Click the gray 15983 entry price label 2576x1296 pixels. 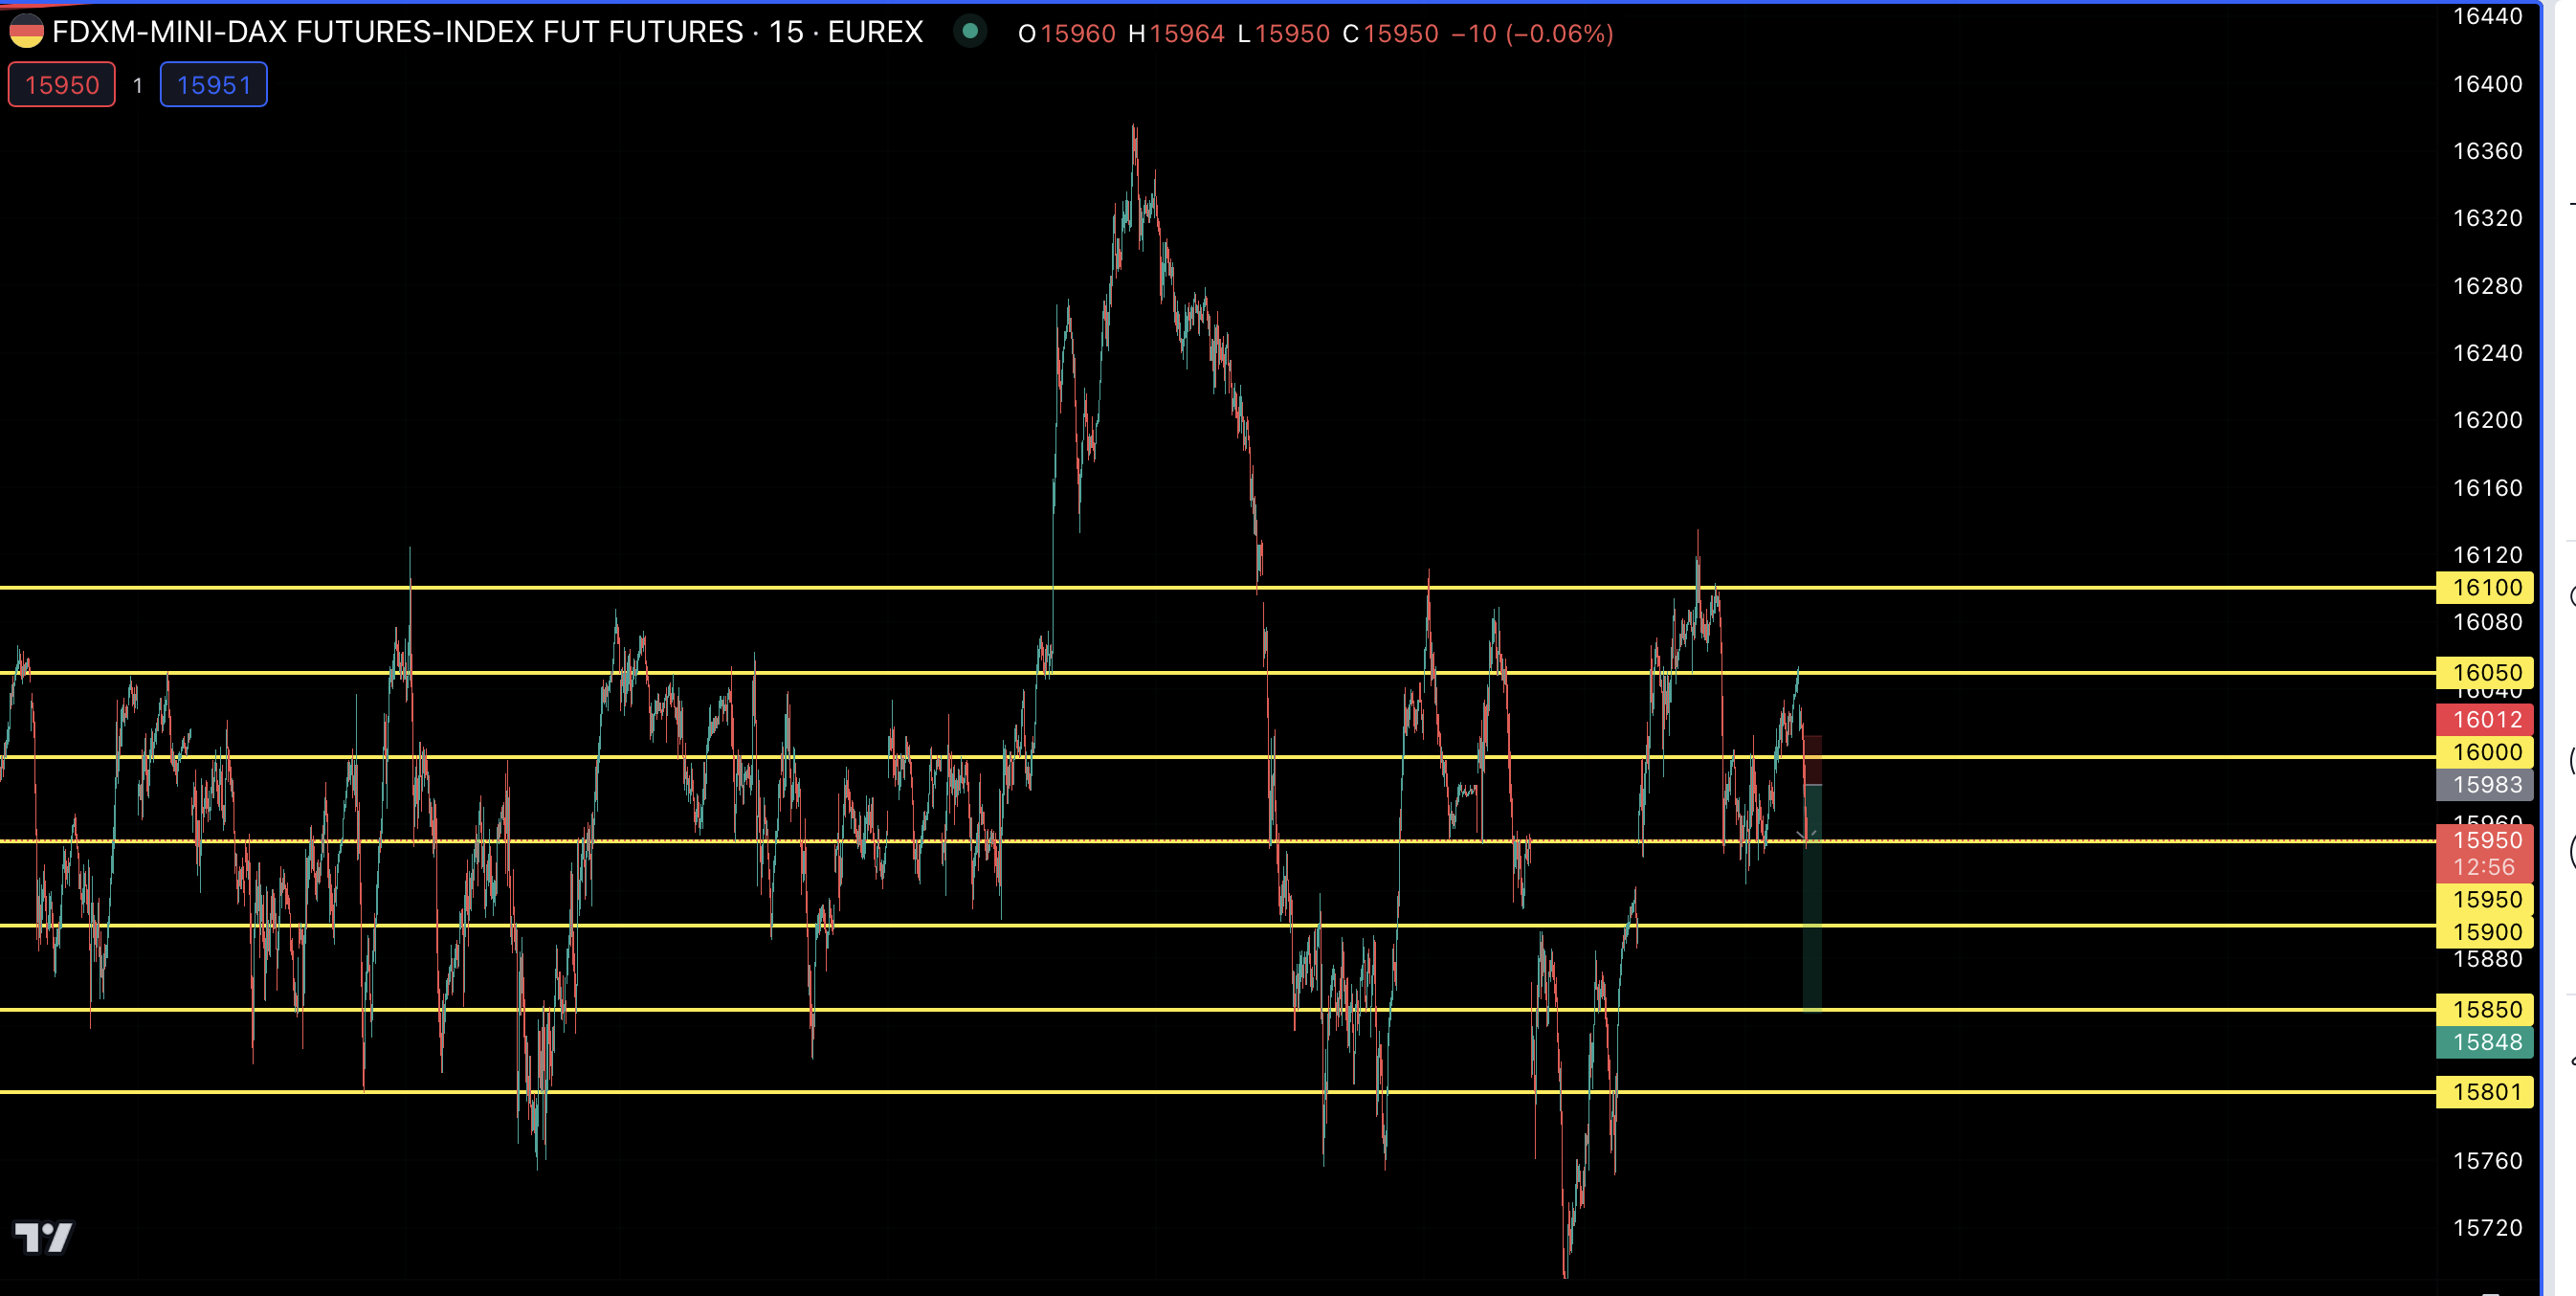pyautogui.click(x=2485, y=785)
